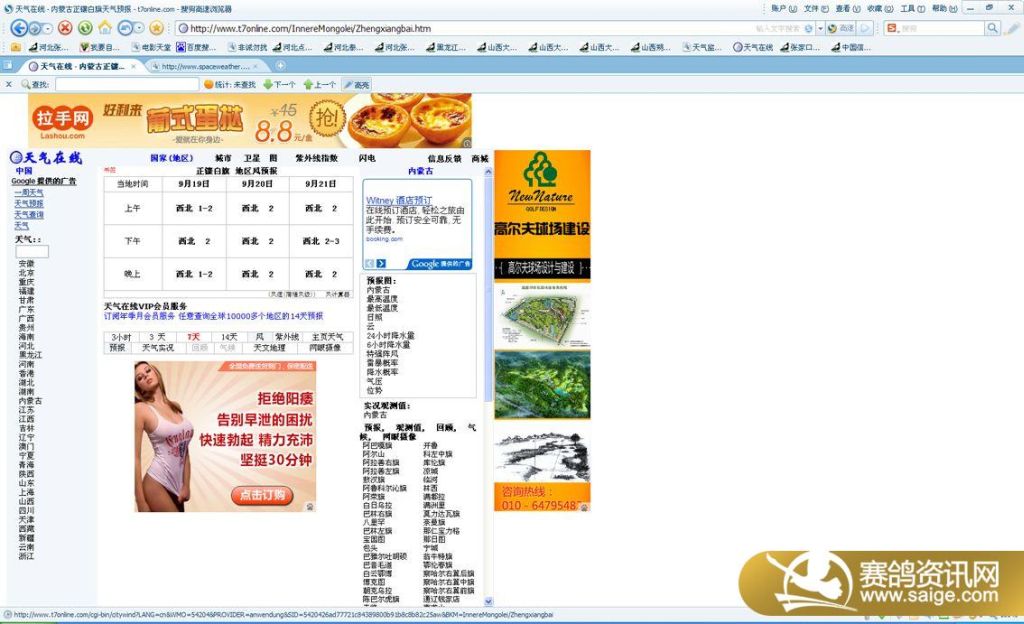Open favorites with the star icon
The height and width of the screenshot is (624, 1024).
point(156,28)
